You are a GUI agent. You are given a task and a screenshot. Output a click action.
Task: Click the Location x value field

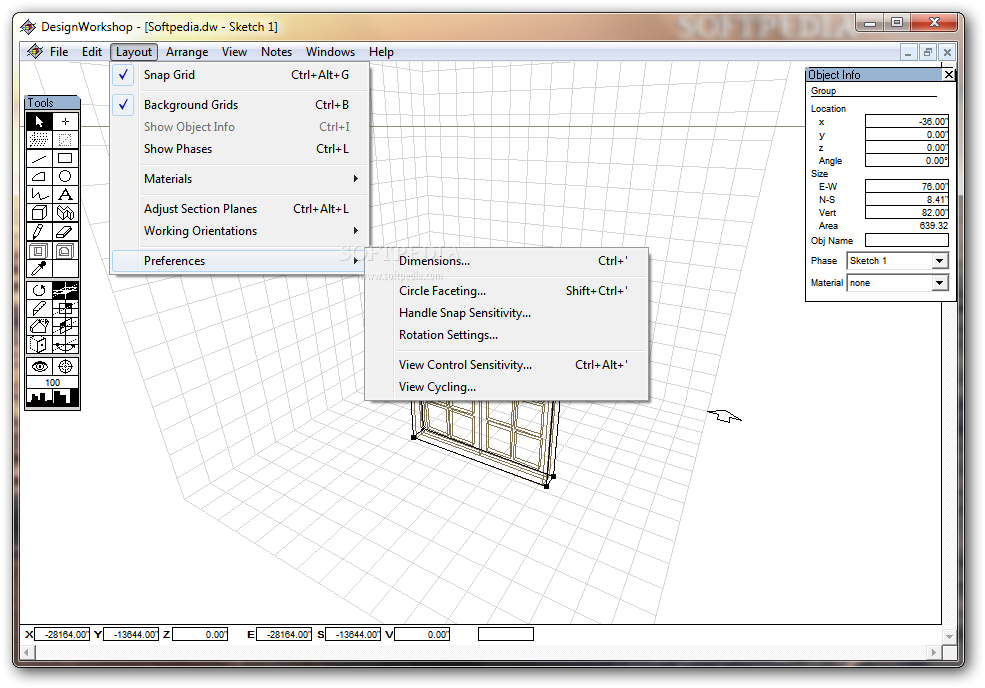point(906,121)
